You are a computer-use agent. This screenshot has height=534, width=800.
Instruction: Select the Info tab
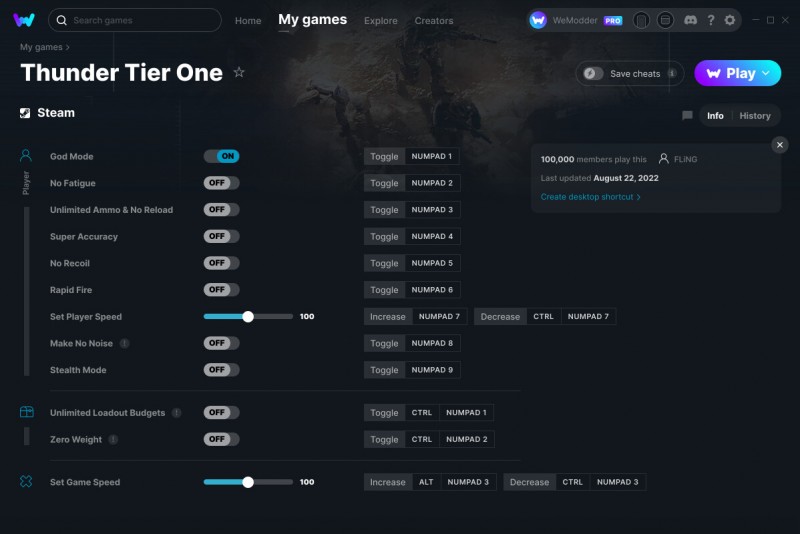tap(715, 116)
